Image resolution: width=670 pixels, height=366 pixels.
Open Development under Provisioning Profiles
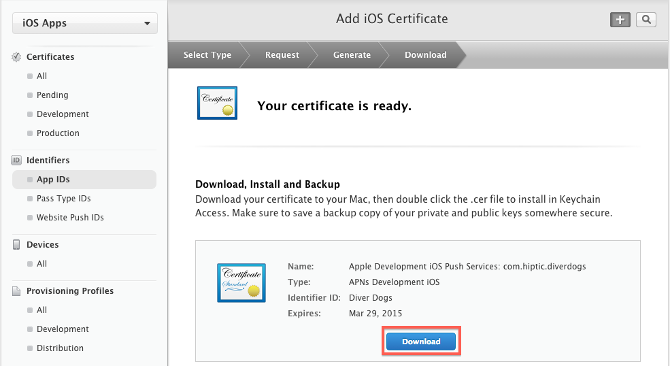(x=62, y=329)
